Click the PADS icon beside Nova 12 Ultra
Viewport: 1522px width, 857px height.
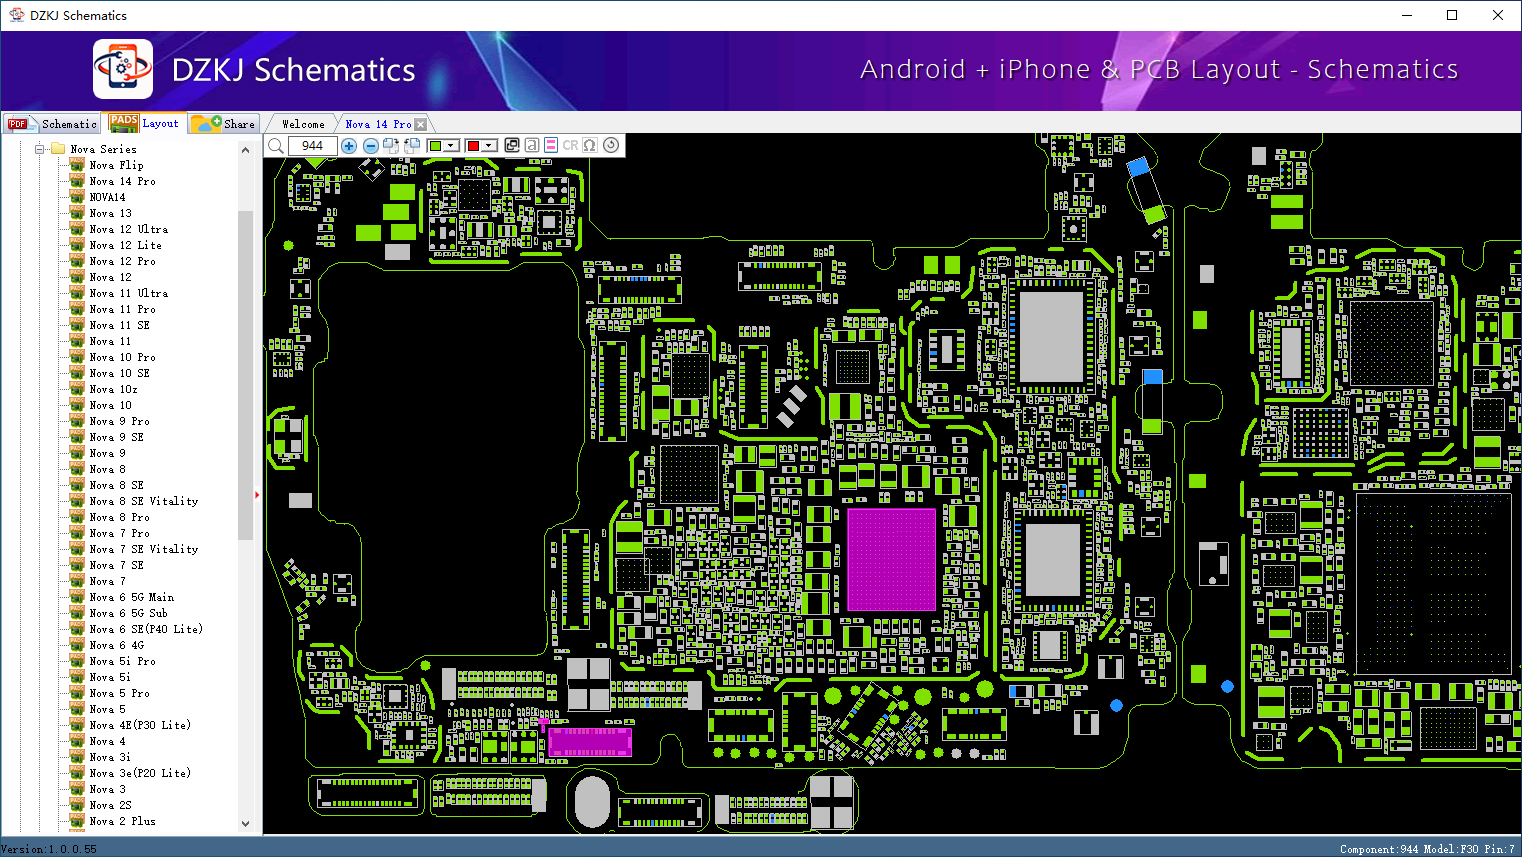pos(77,229)
